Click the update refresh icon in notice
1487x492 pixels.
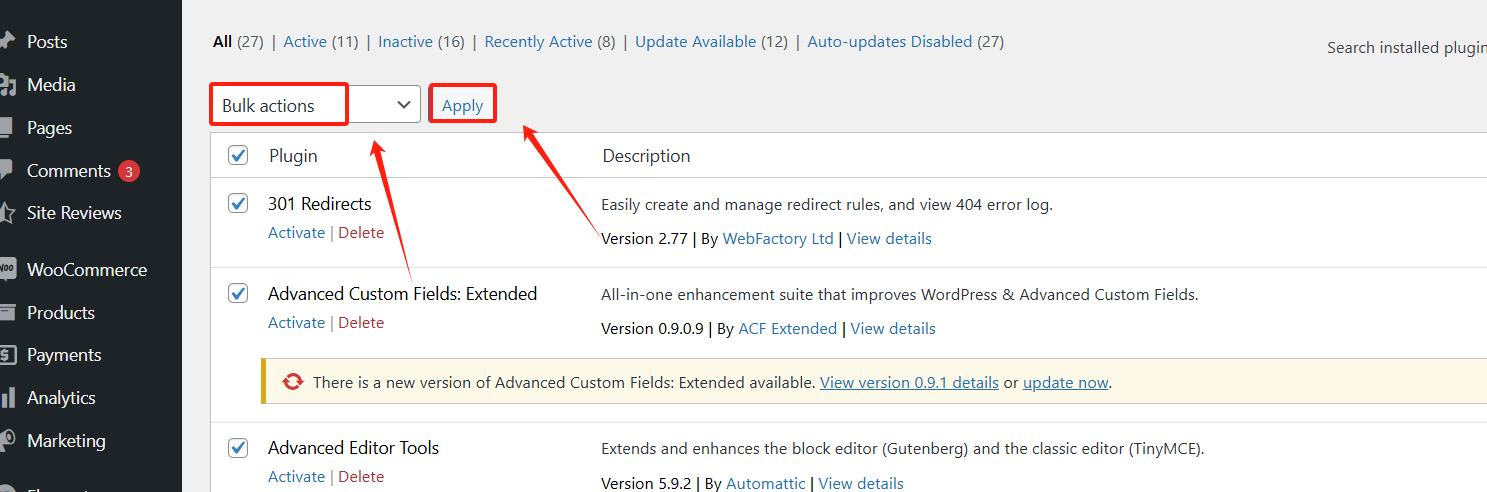tap(293, 382)
